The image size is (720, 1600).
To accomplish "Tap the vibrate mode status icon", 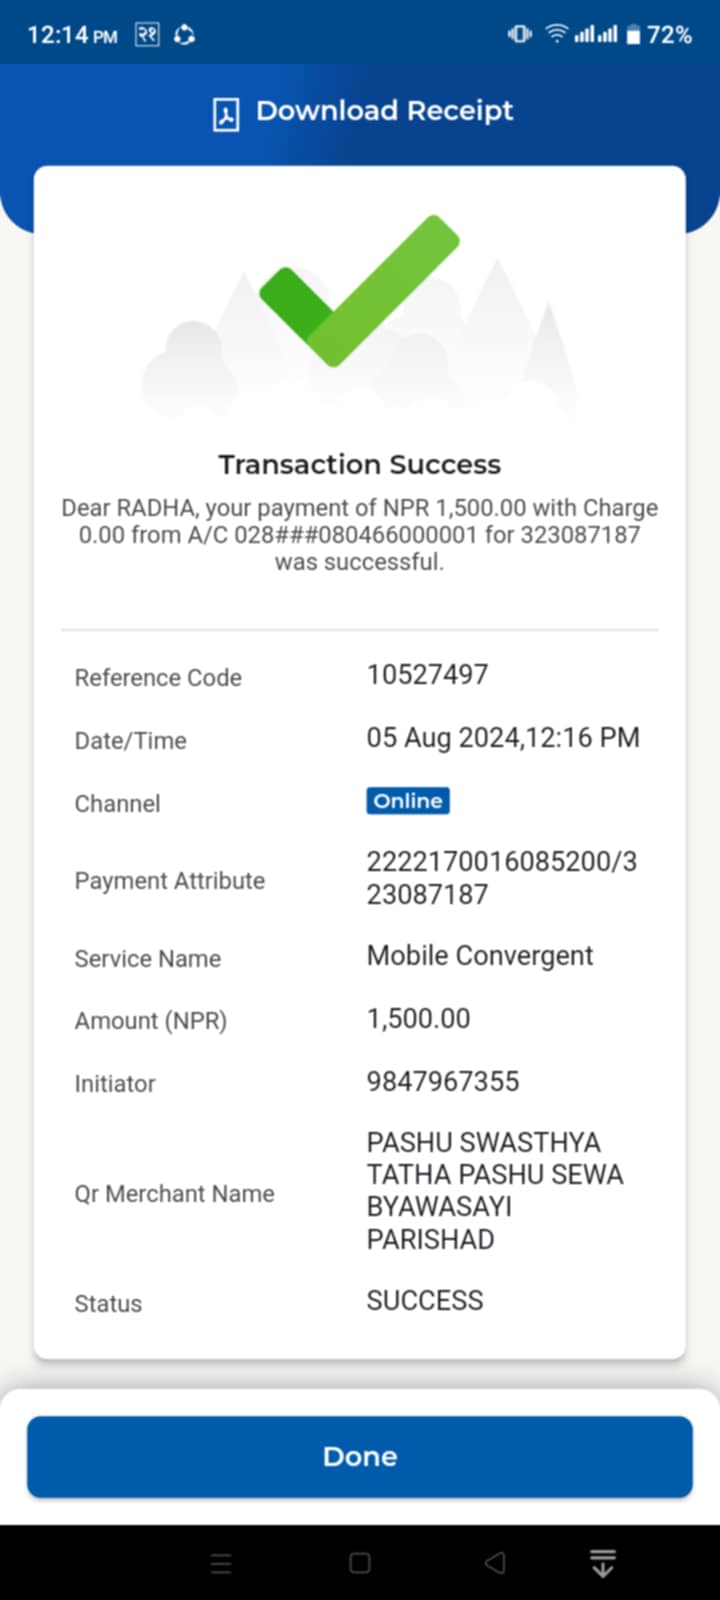I will click(520, 35).
